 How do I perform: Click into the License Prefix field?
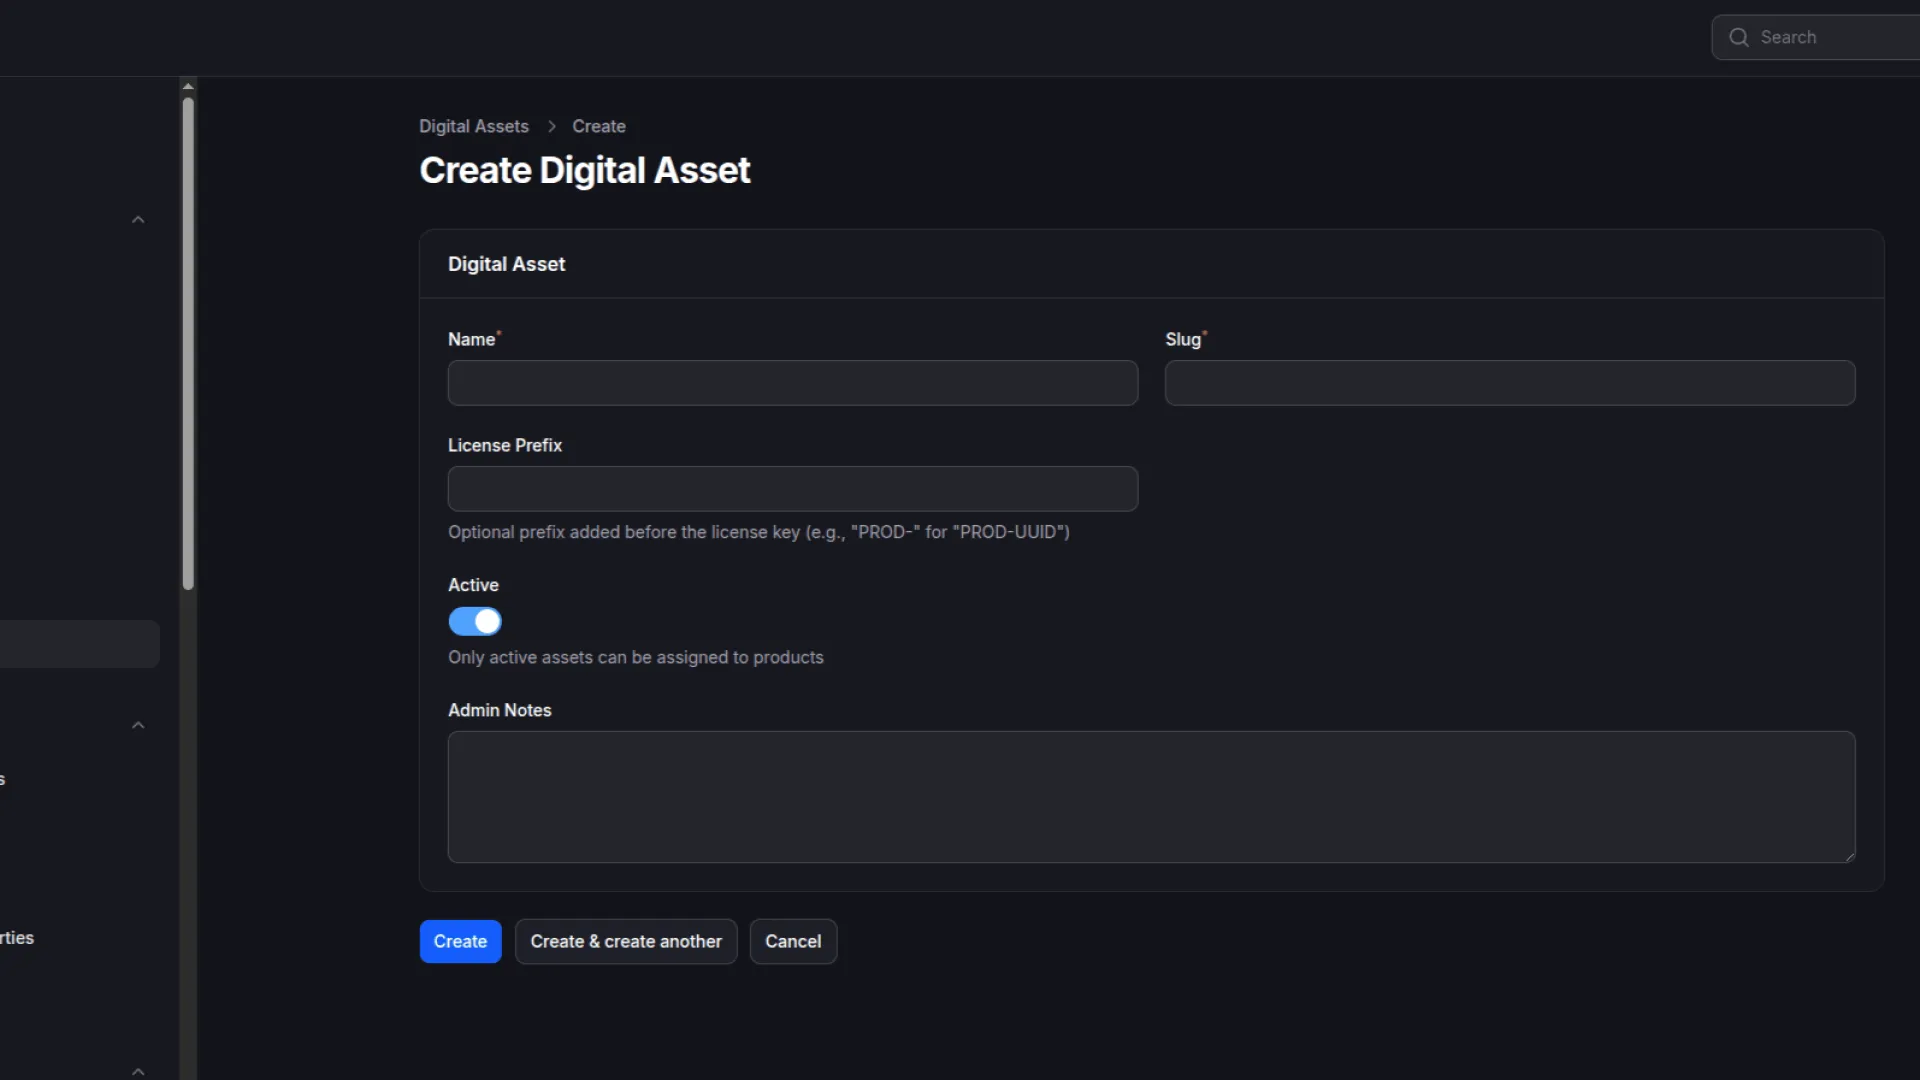pos(792,489)
